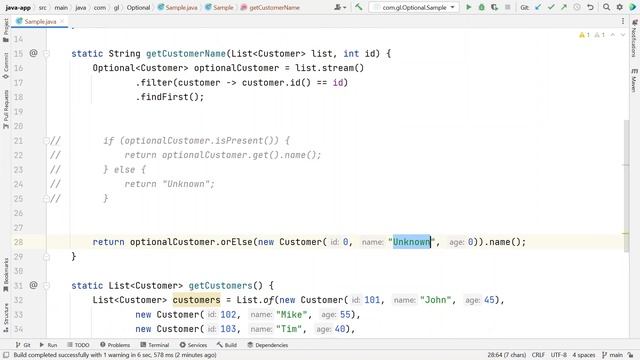
Task: Run the com.gl.Optional.Sample configuration
Action: point(469,7)
